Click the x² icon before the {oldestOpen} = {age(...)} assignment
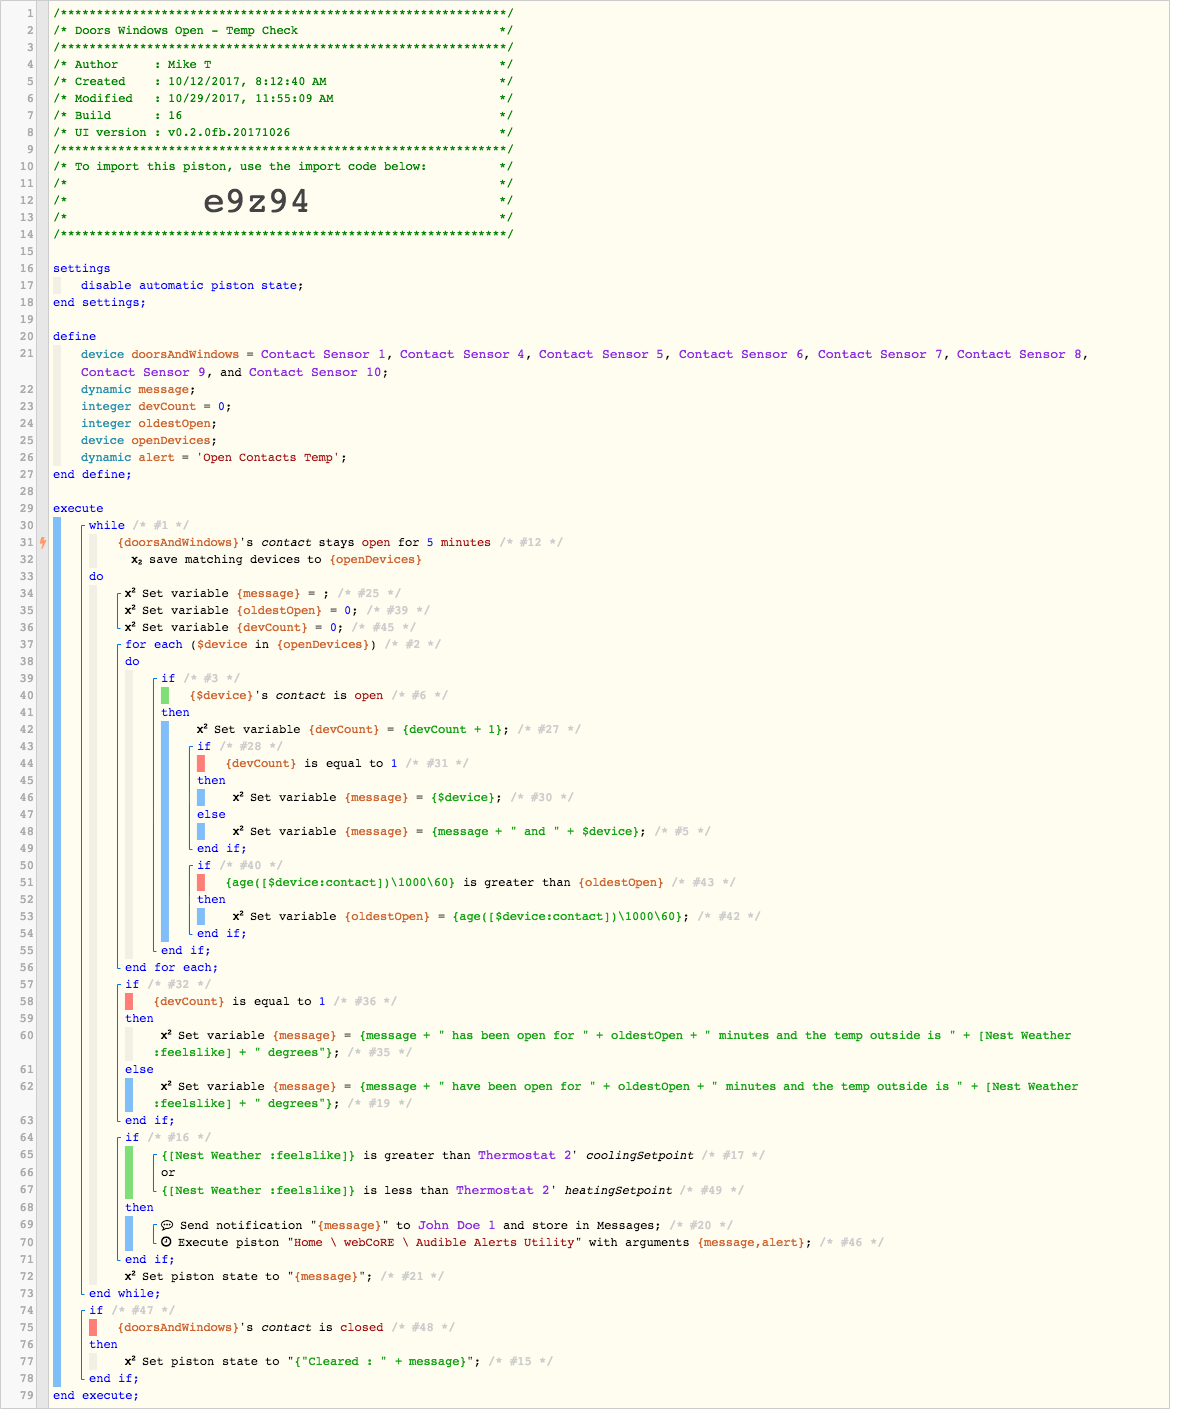 pyautogui.click(x=238, y=916)
